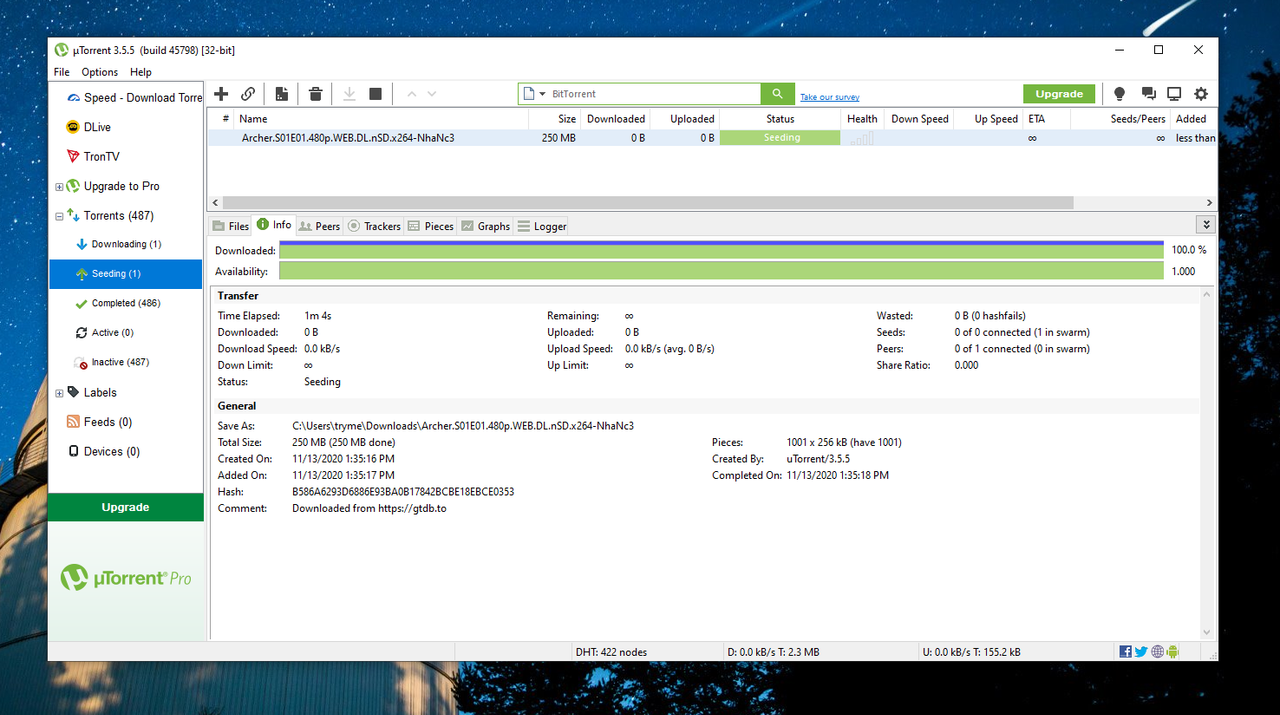Click the Stop Torrent square icon
The width and height of the screenshot is (1280, 715).
[x=376, y=94]
